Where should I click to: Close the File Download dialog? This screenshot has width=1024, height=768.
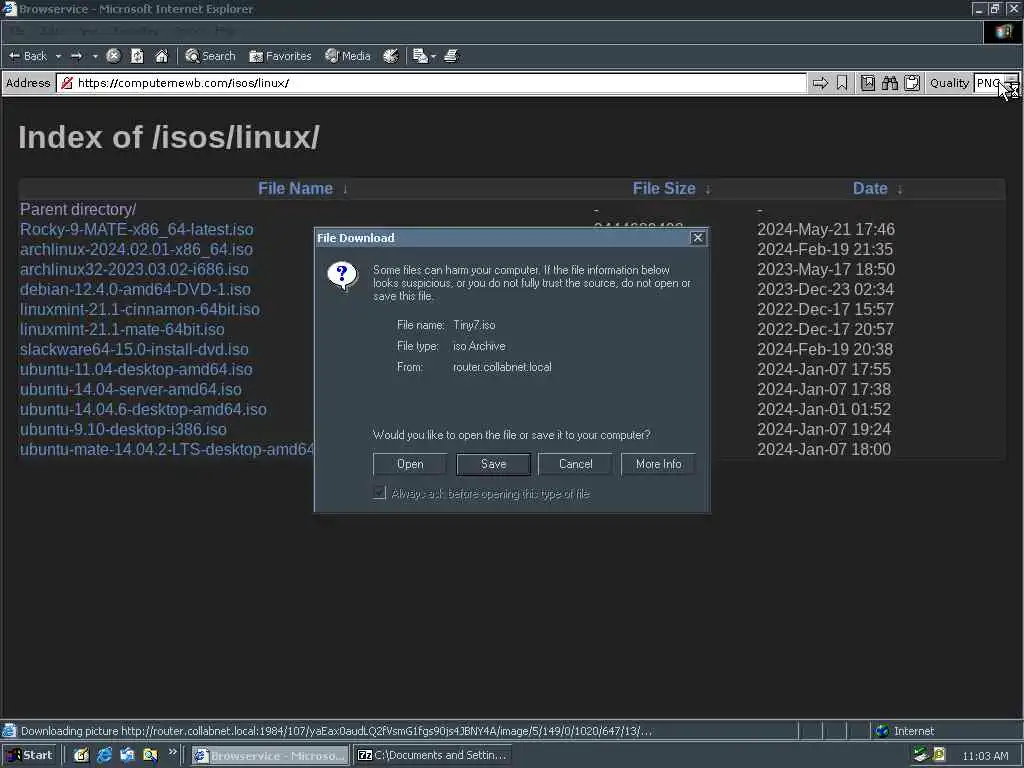tap(697, 238)
